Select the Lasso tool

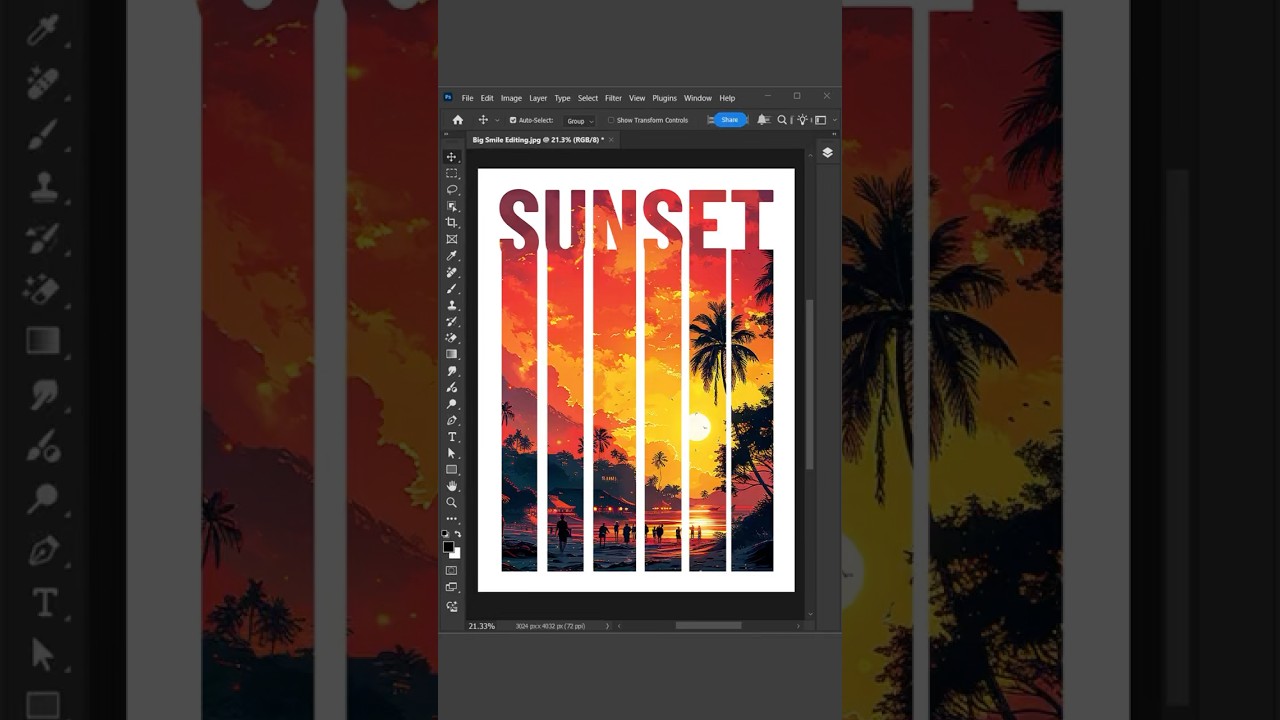451,190
